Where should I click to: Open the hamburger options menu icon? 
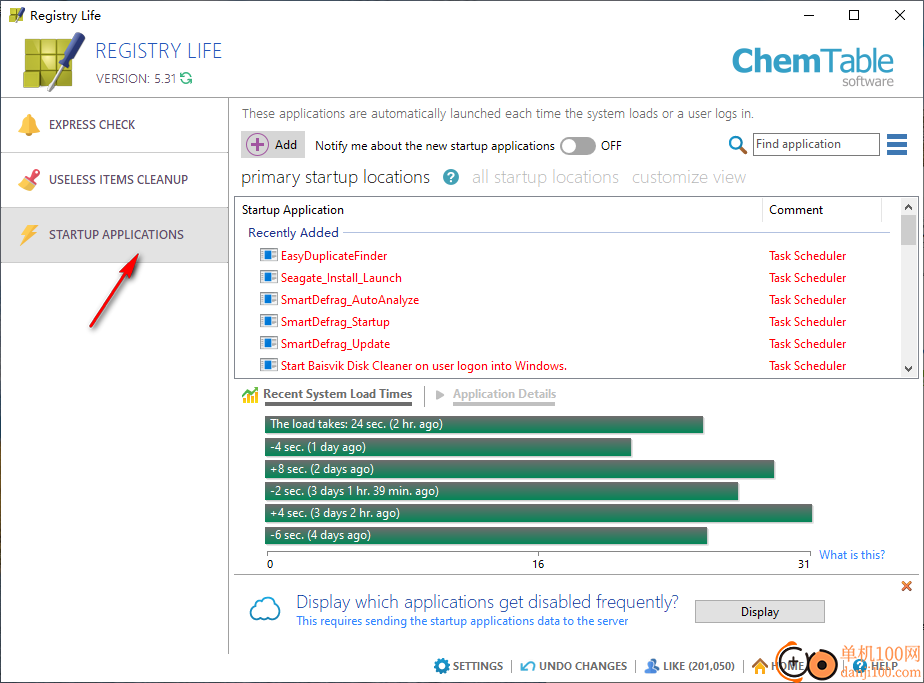[897, 144]
